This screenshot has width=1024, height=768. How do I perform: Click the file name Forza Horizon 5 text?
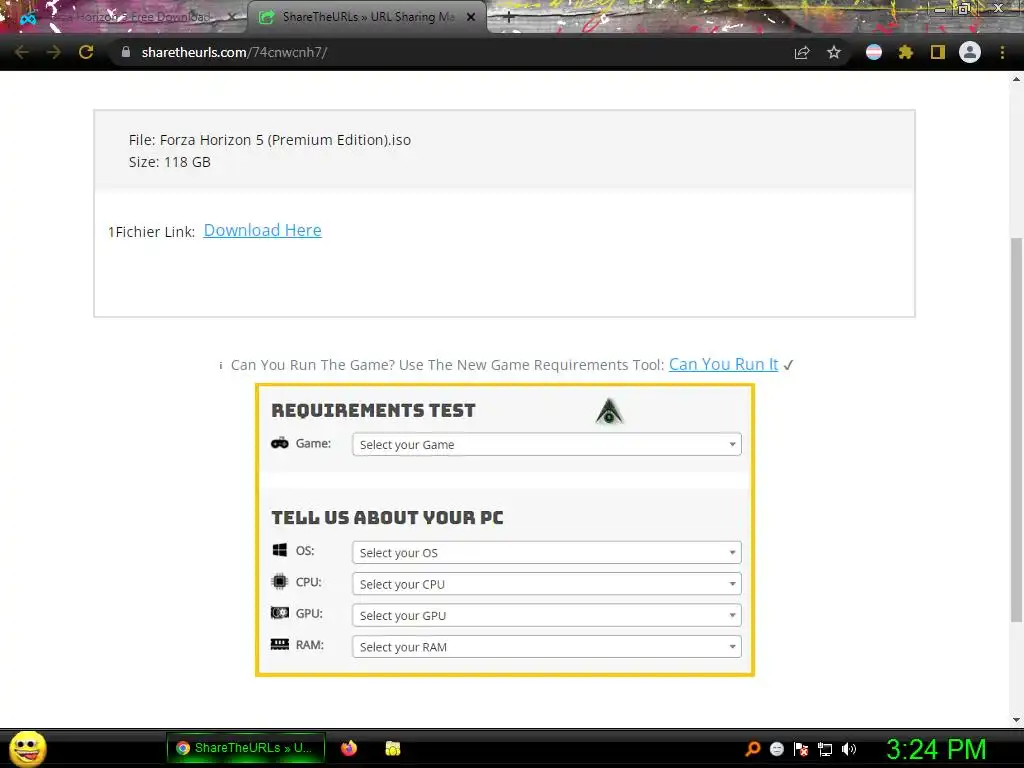(270, 140)
